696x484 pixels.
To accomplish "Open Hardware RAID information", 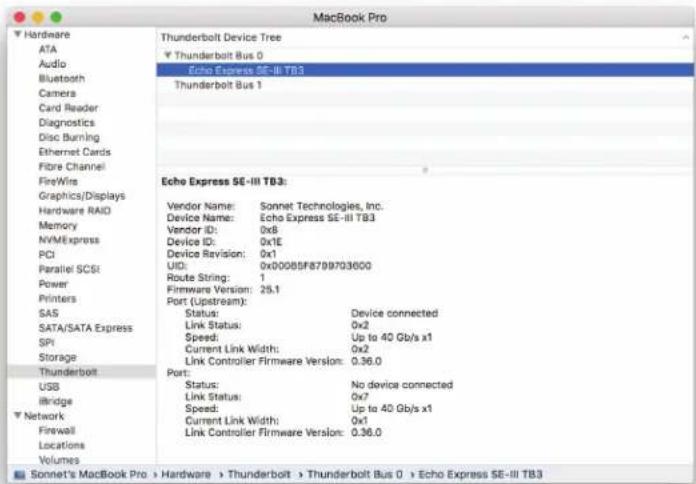I will click(75, 210).
